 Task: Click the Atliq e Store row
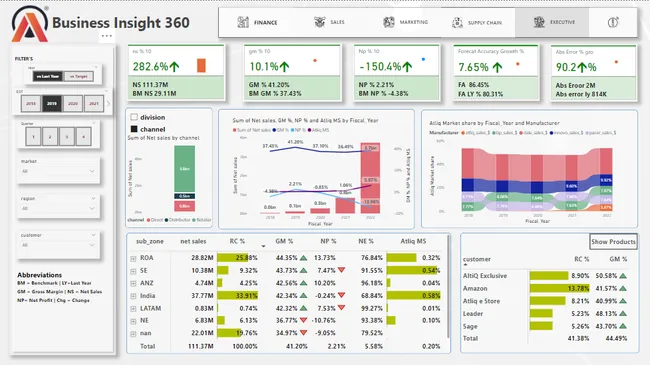coord(545,301)
